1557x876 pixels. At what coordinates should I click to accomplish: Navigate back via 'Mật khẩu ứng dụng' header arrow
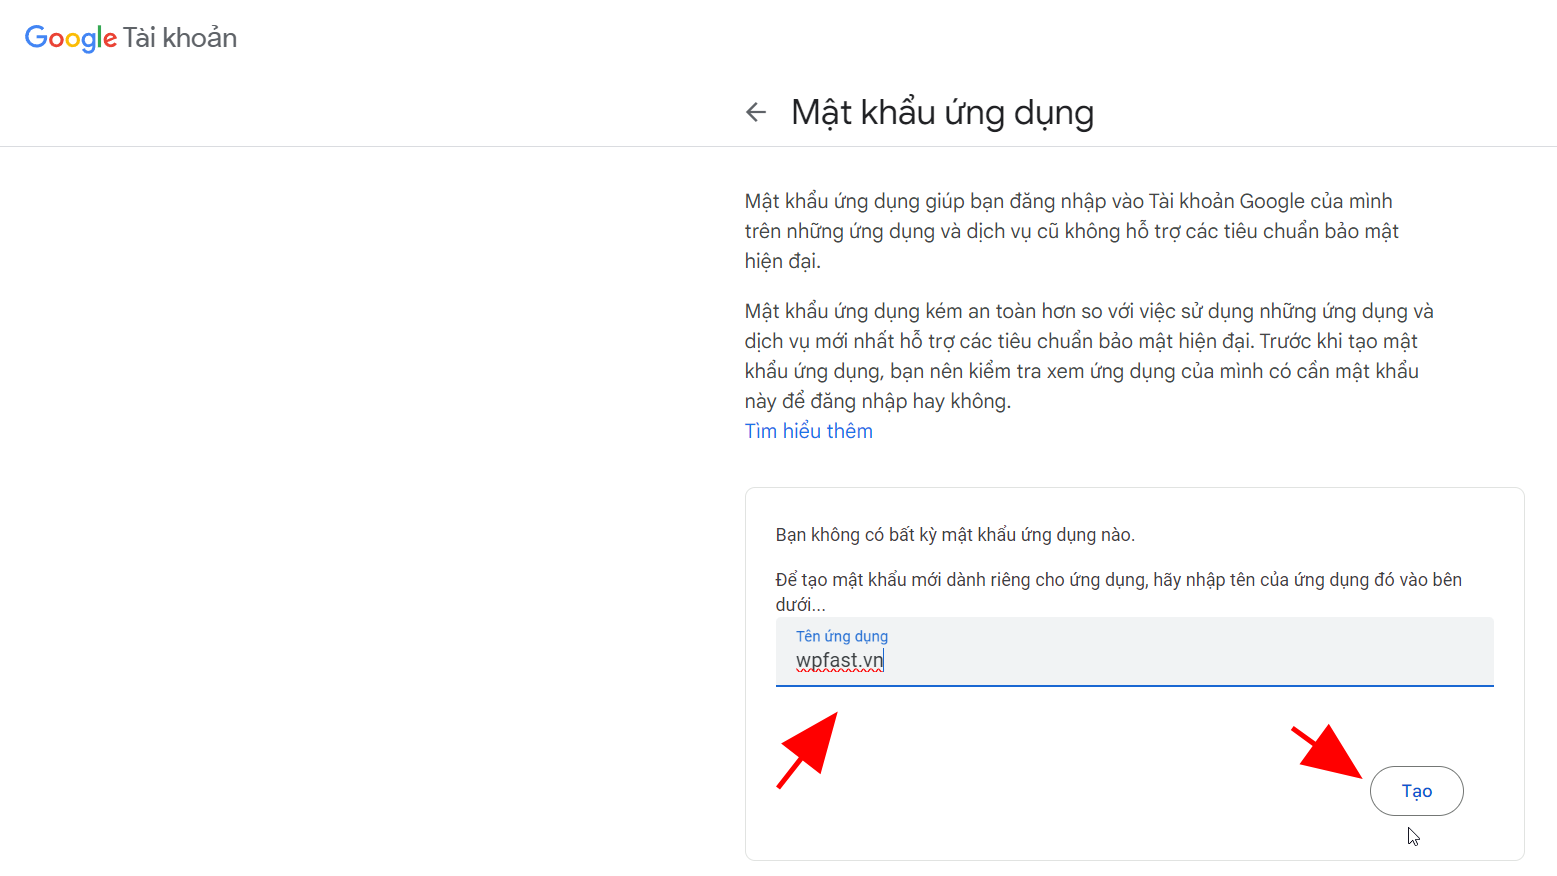coord(755,111)
